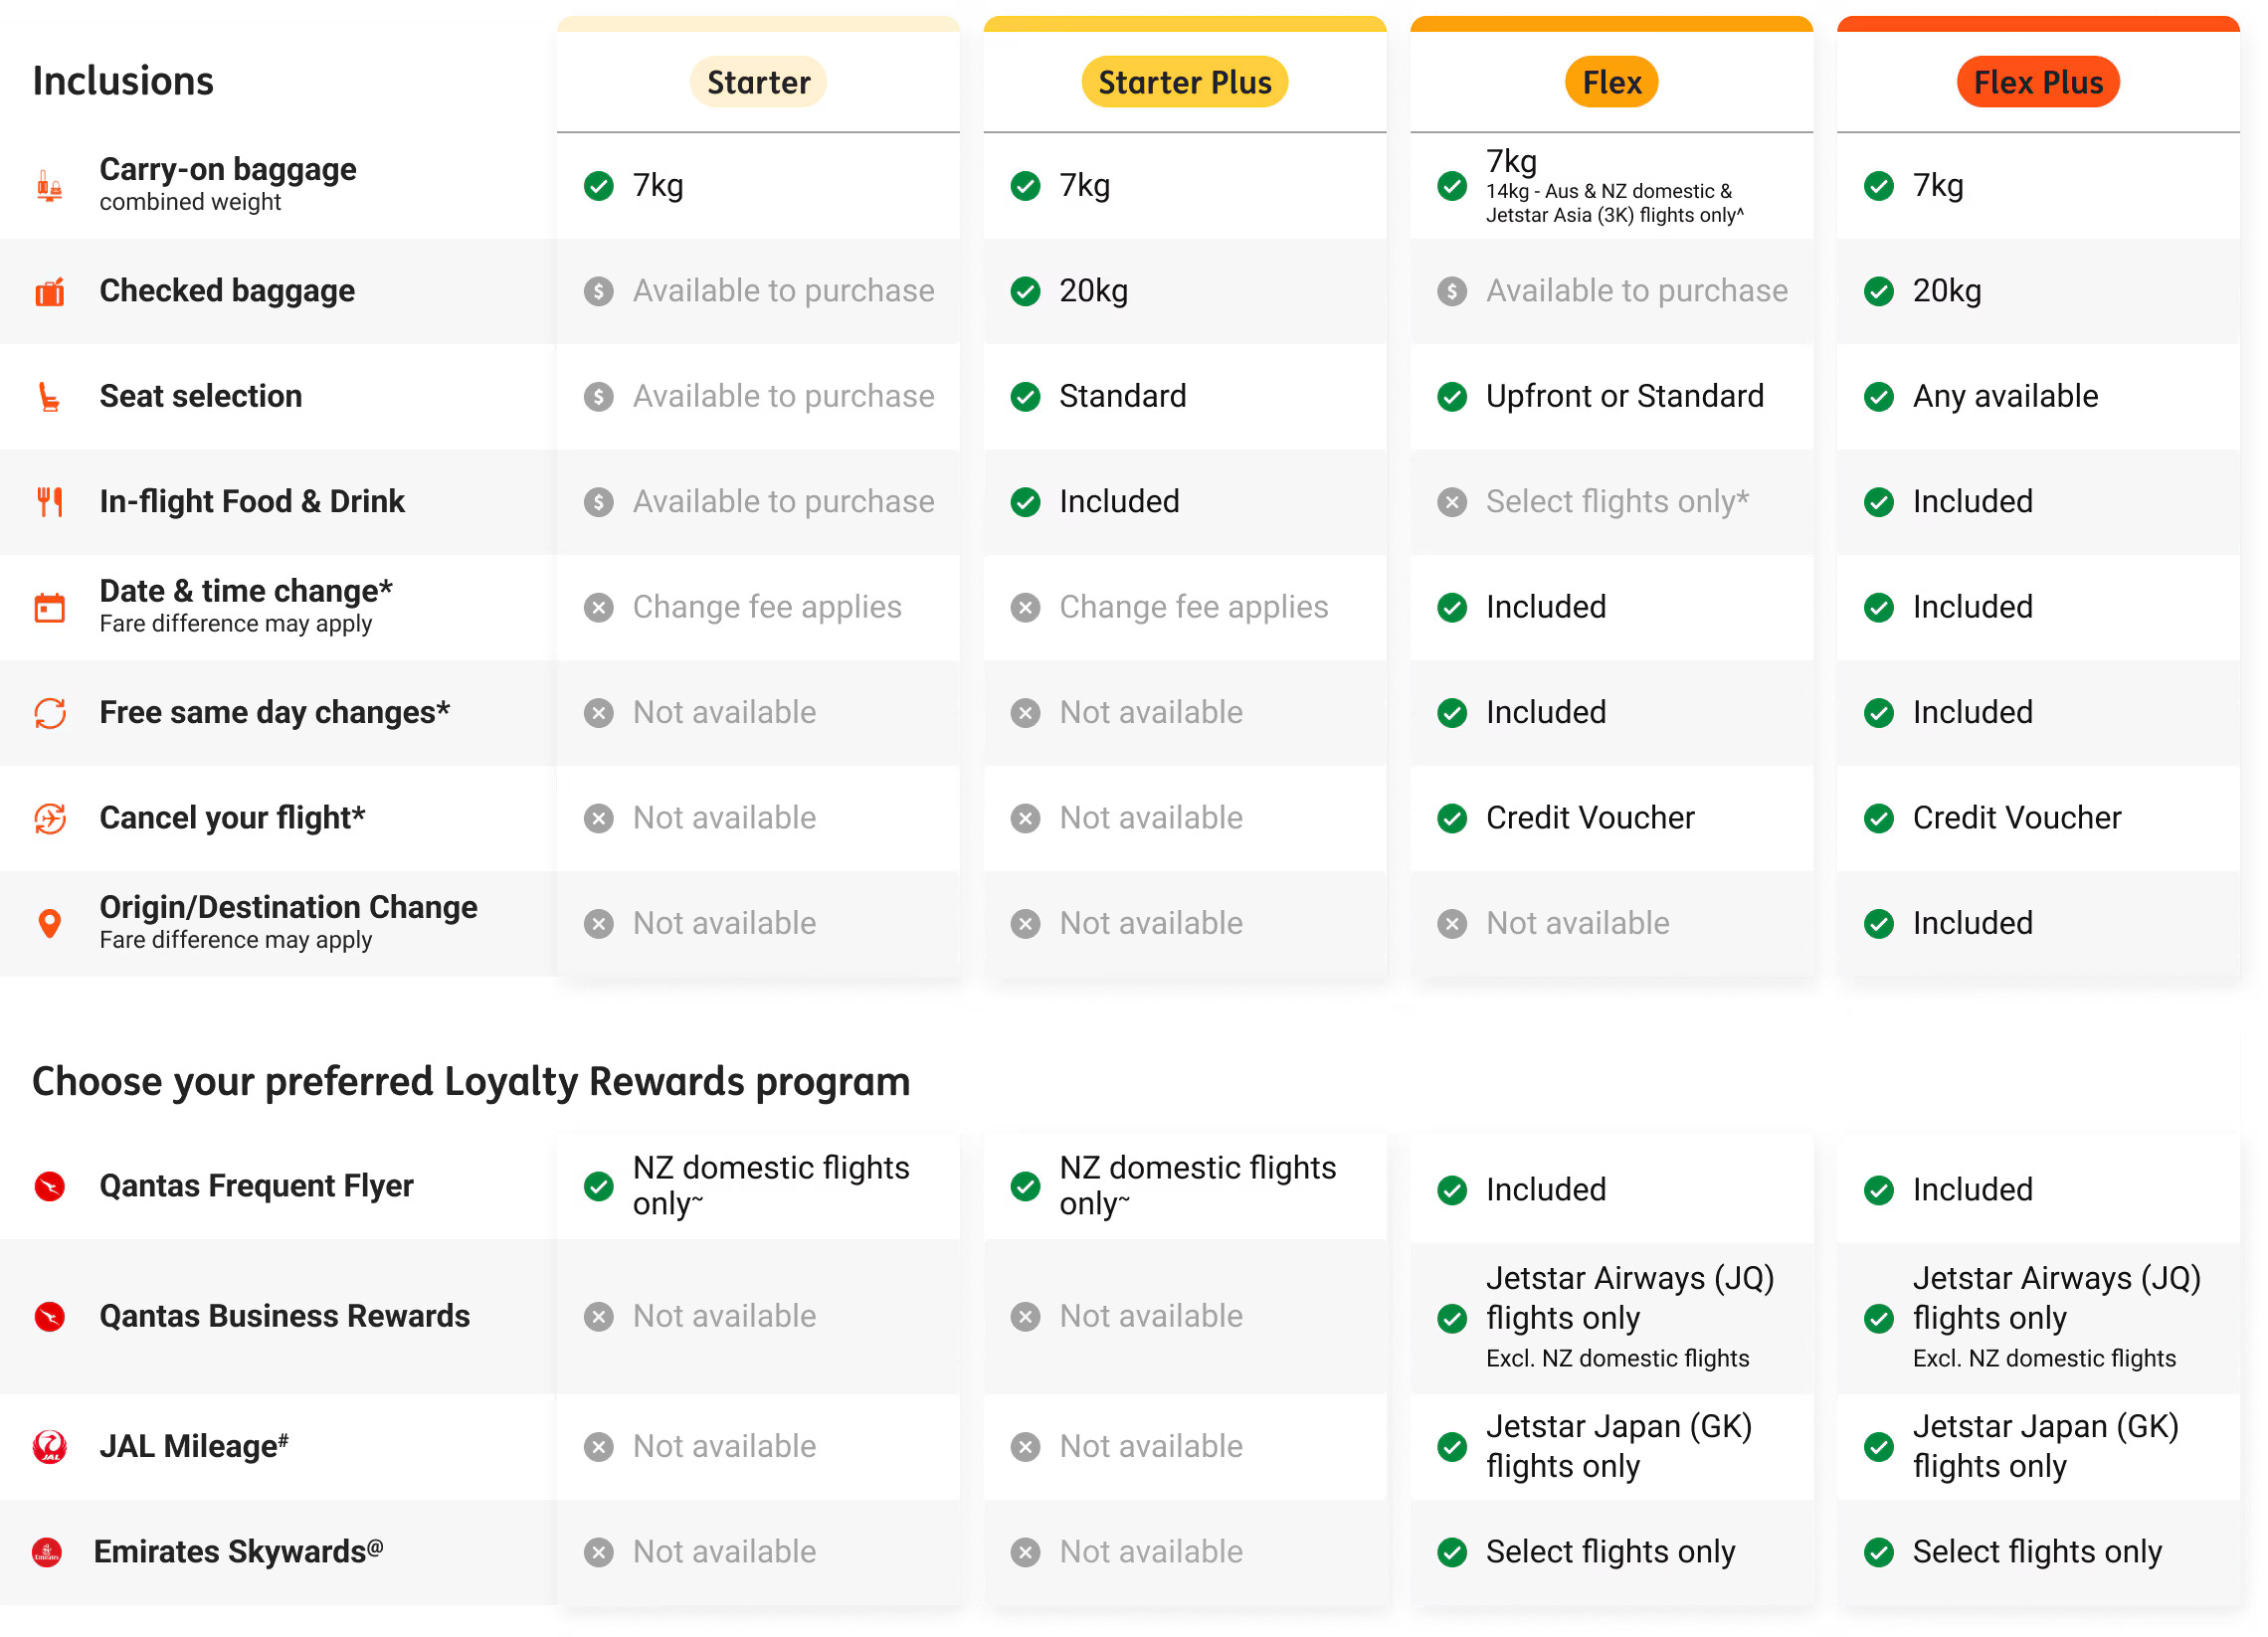Screen dimensions: 2268x1637
Task: Click the Qantas Business Rewards label
Action: coord(285,1317)
